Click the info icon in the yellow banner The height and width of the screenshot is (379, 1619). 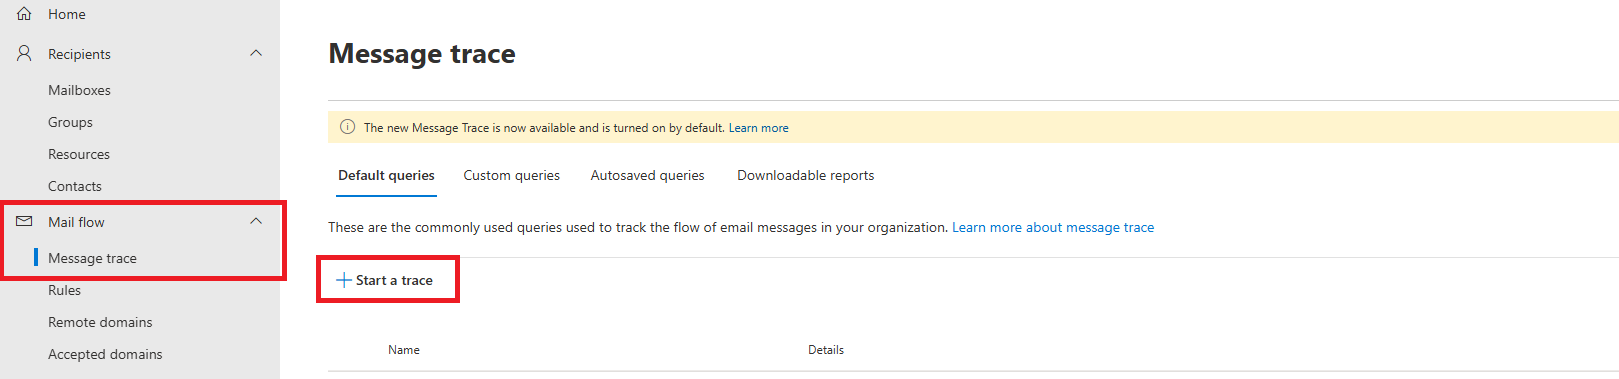coord(348,127)
